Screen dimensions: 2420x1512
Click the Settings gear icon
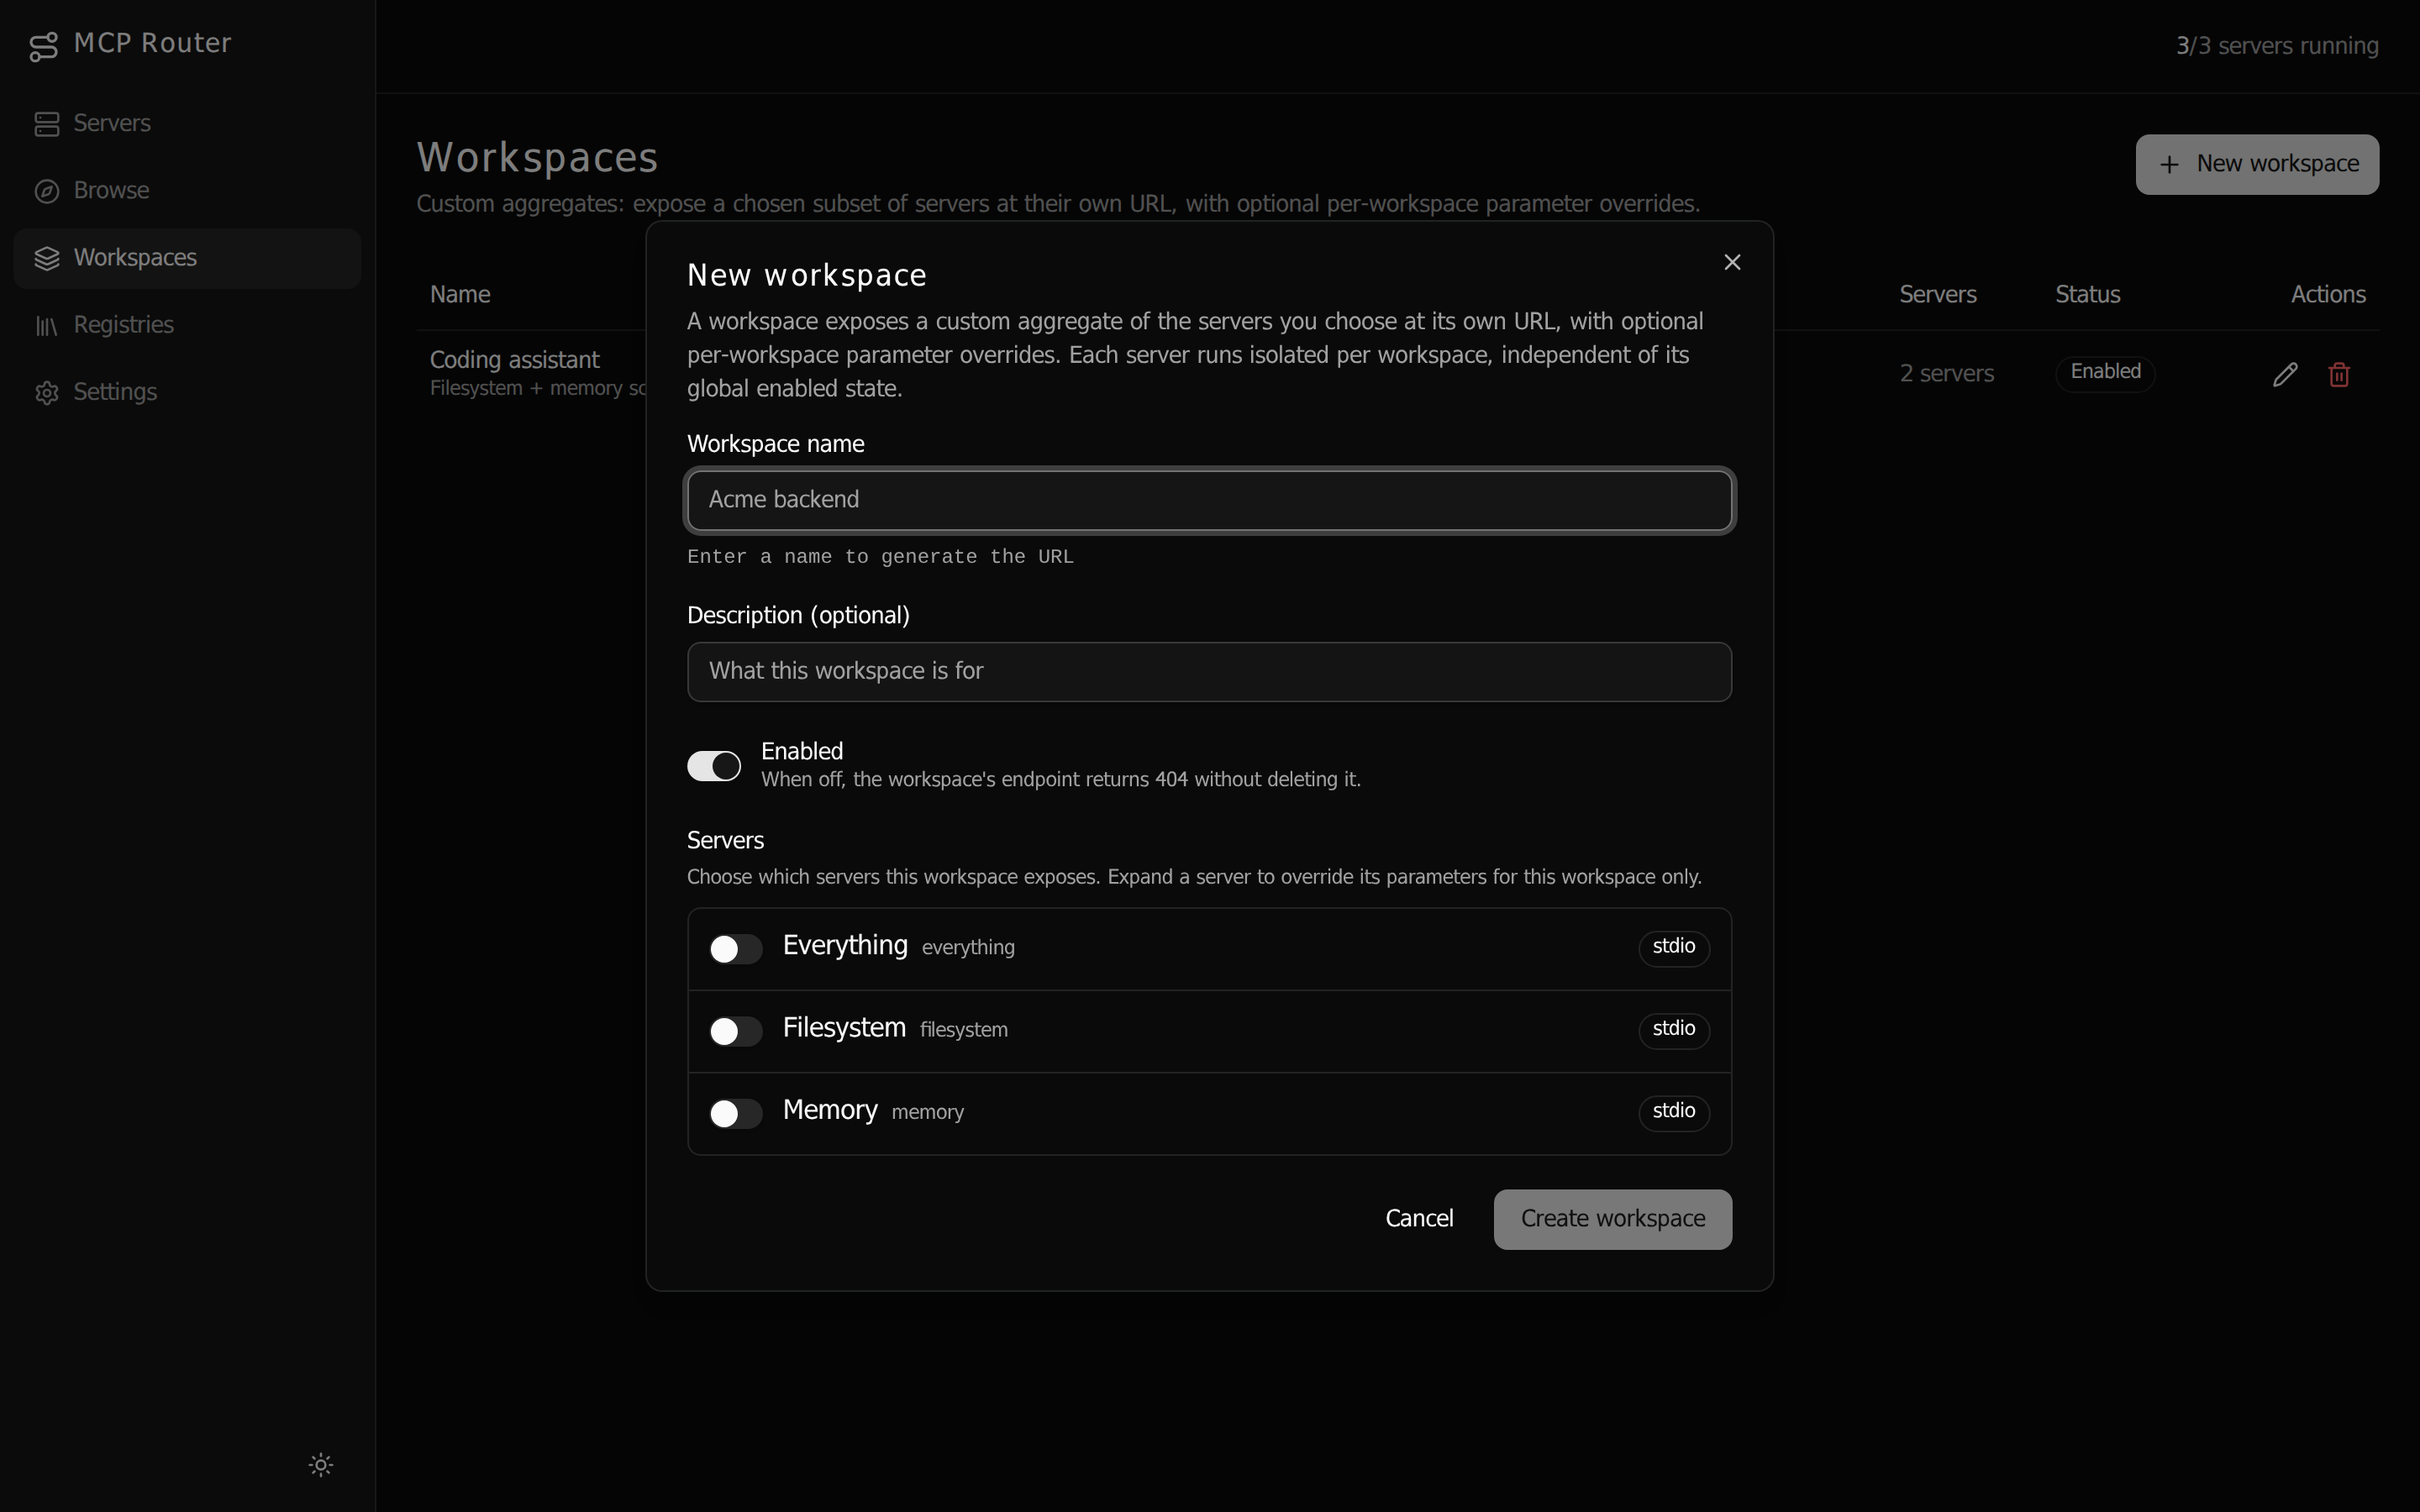point(47,392)
